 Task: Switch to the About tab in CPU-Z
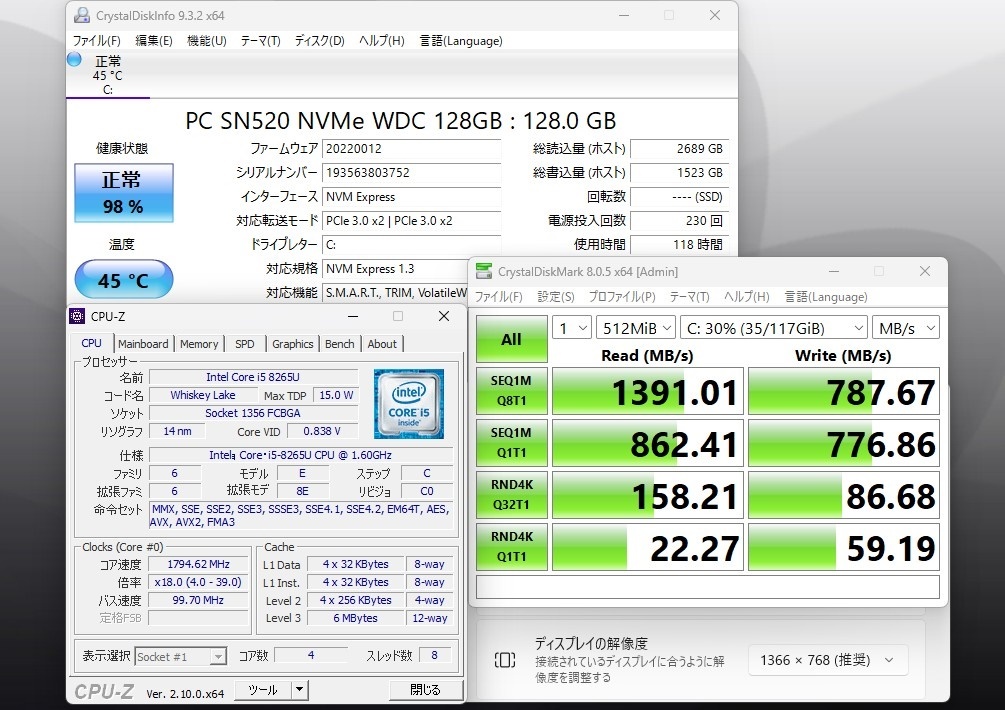pyautogui.click(x=382, y=344)
